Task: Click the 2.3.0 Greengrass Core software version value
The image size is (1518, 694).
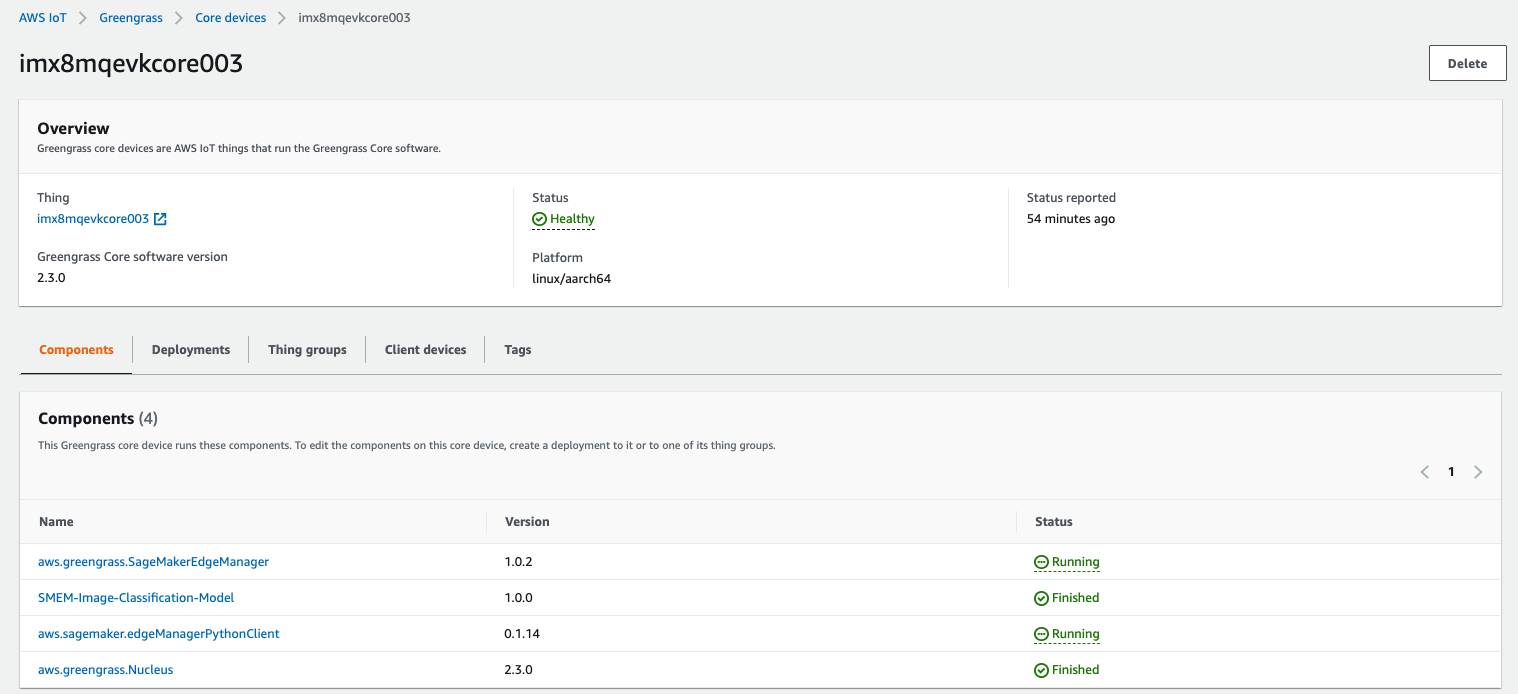Action: point(51,278)
